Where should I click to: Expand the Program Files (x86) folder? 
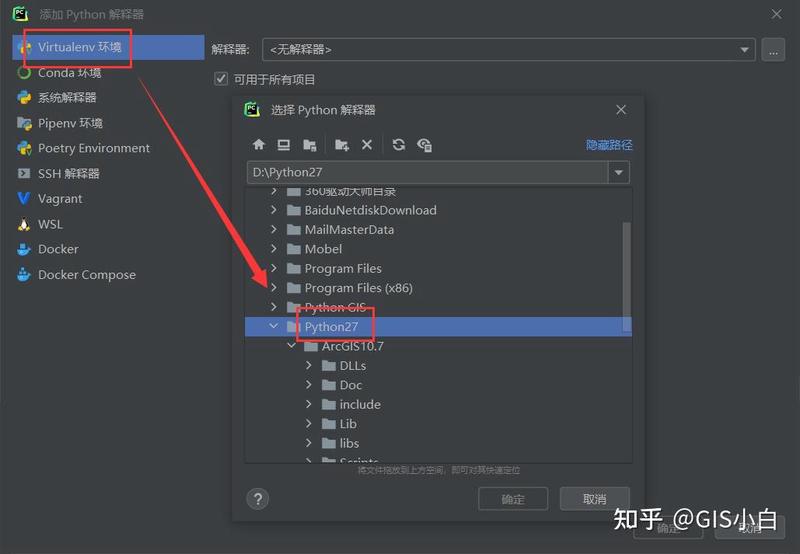click(x=274, y=287)
